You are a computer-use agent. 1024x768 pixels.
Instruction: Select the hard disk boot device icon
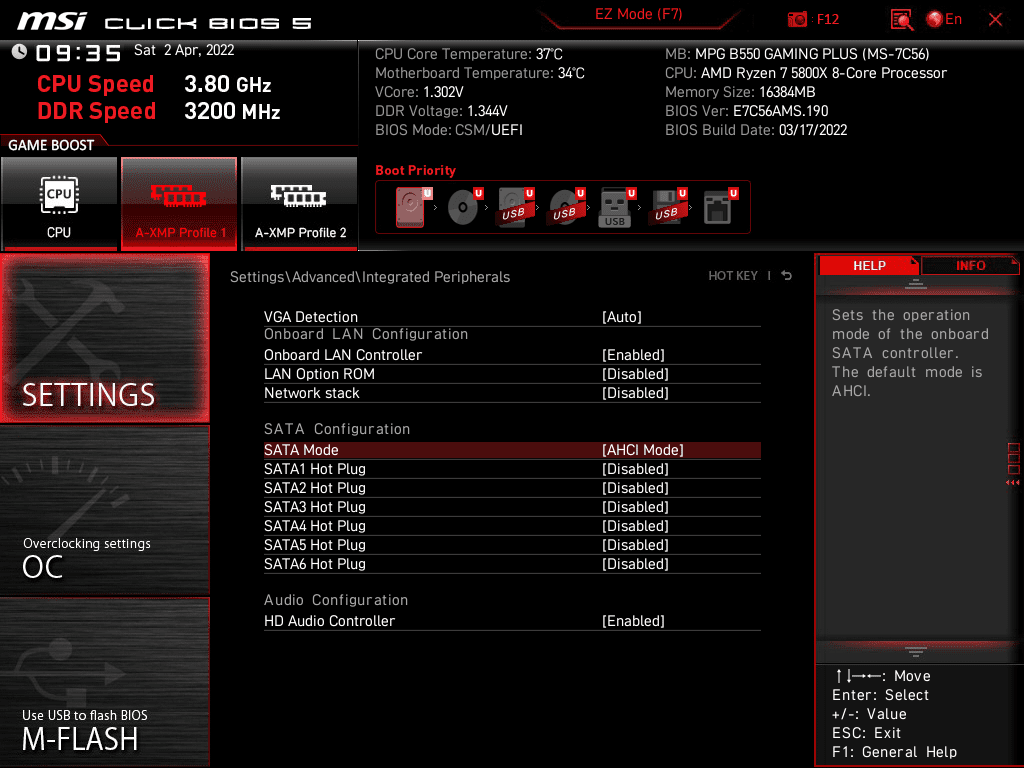point(413,207)
